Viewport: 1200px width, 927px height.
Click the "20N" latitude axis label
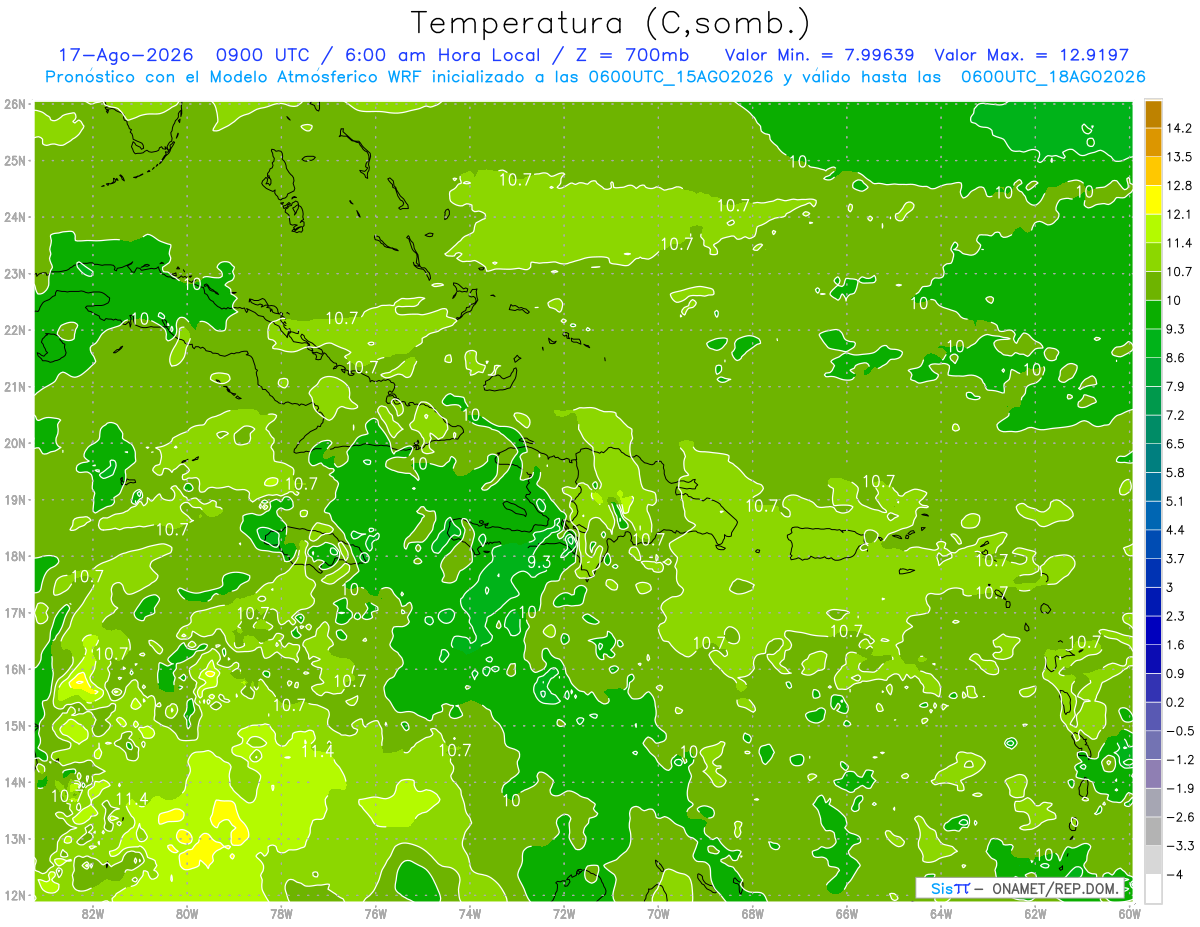tap(15, 443)
